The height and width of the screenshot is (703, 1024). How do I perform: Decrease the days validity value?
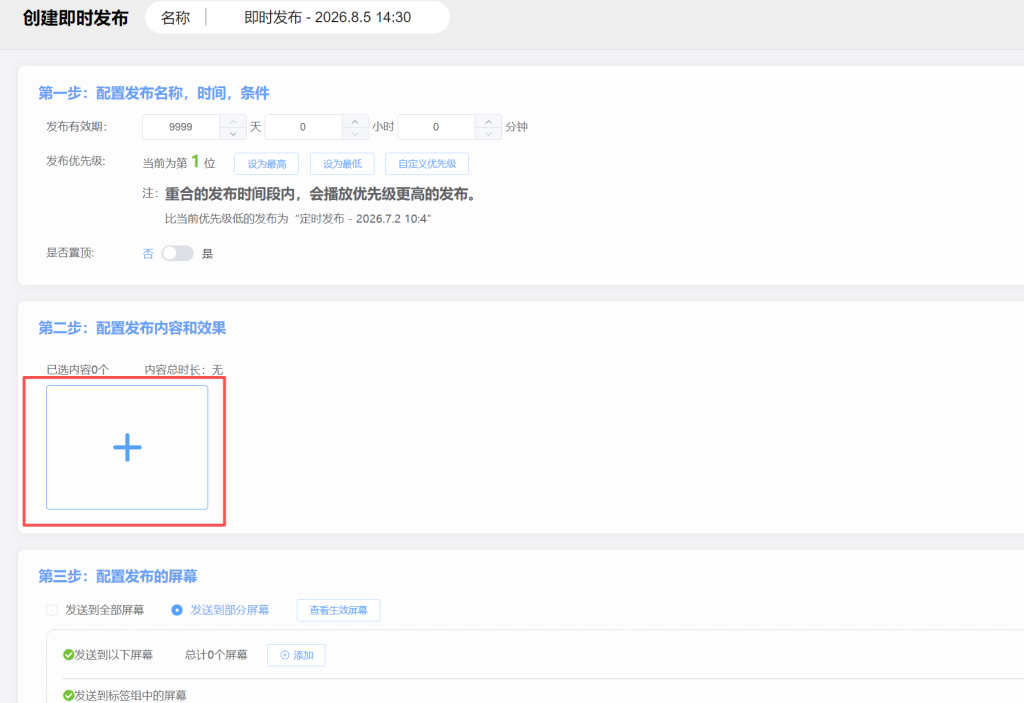233,133
